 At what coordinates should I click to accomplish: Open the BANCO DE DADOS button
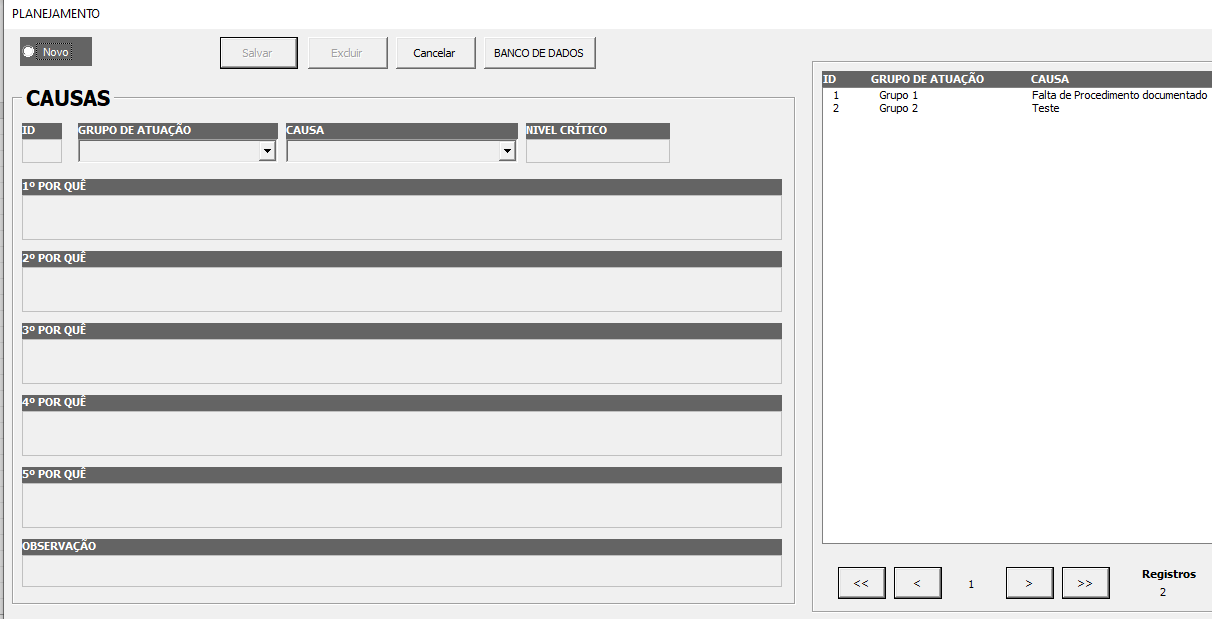539,53
